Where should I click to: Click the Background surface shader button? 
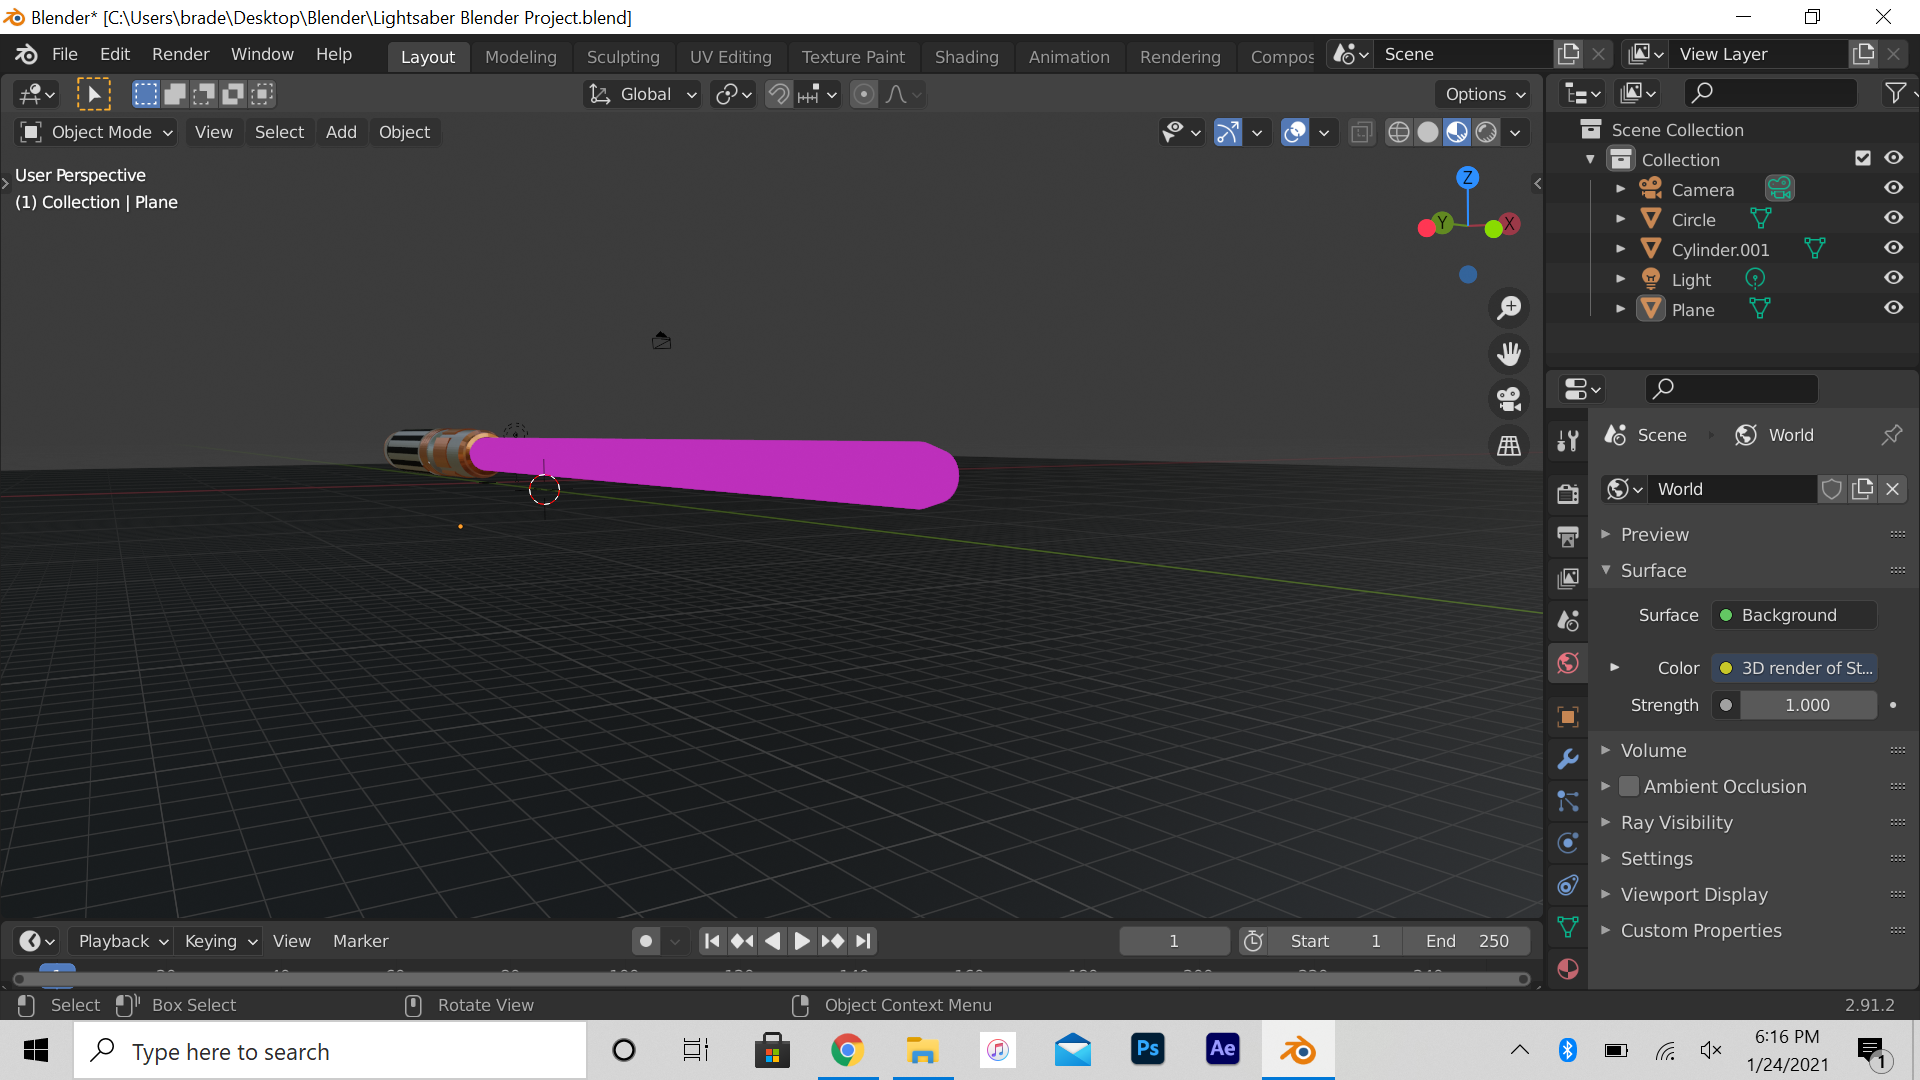click(x=1794, y=615)
